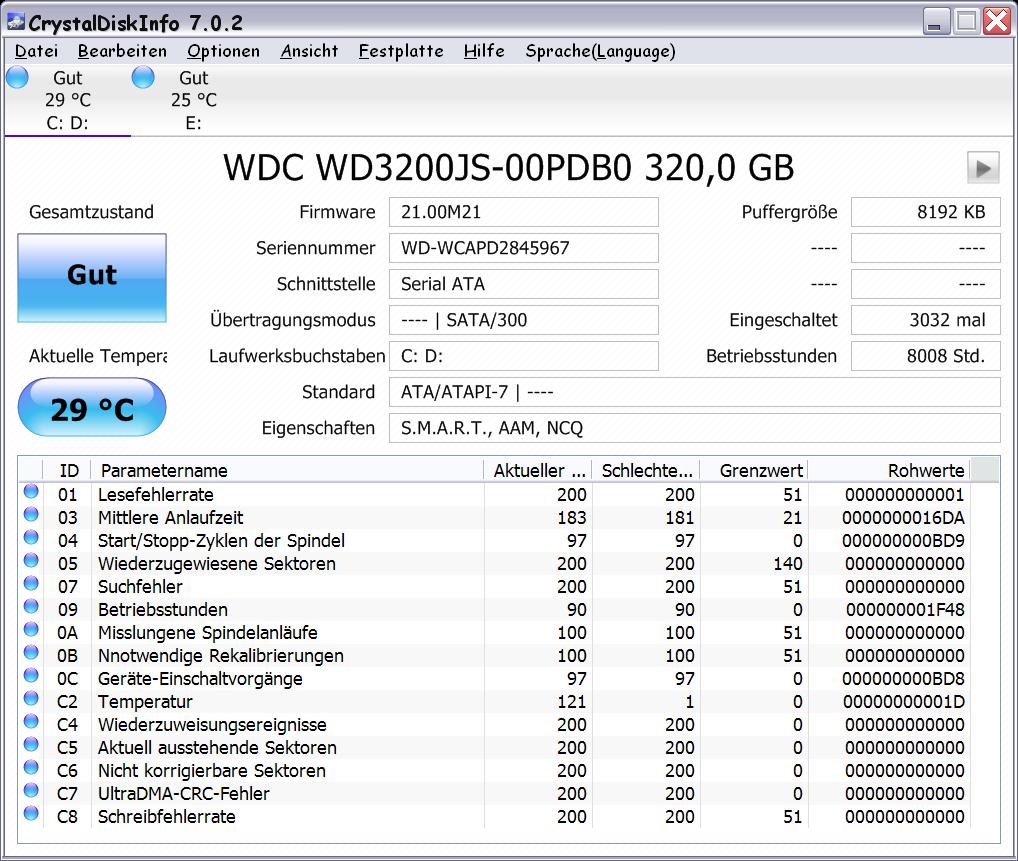Select the E: disk tab
The width and height of the screenshot is (1018, 861).
pyautogui.click(x=193, y=100)
